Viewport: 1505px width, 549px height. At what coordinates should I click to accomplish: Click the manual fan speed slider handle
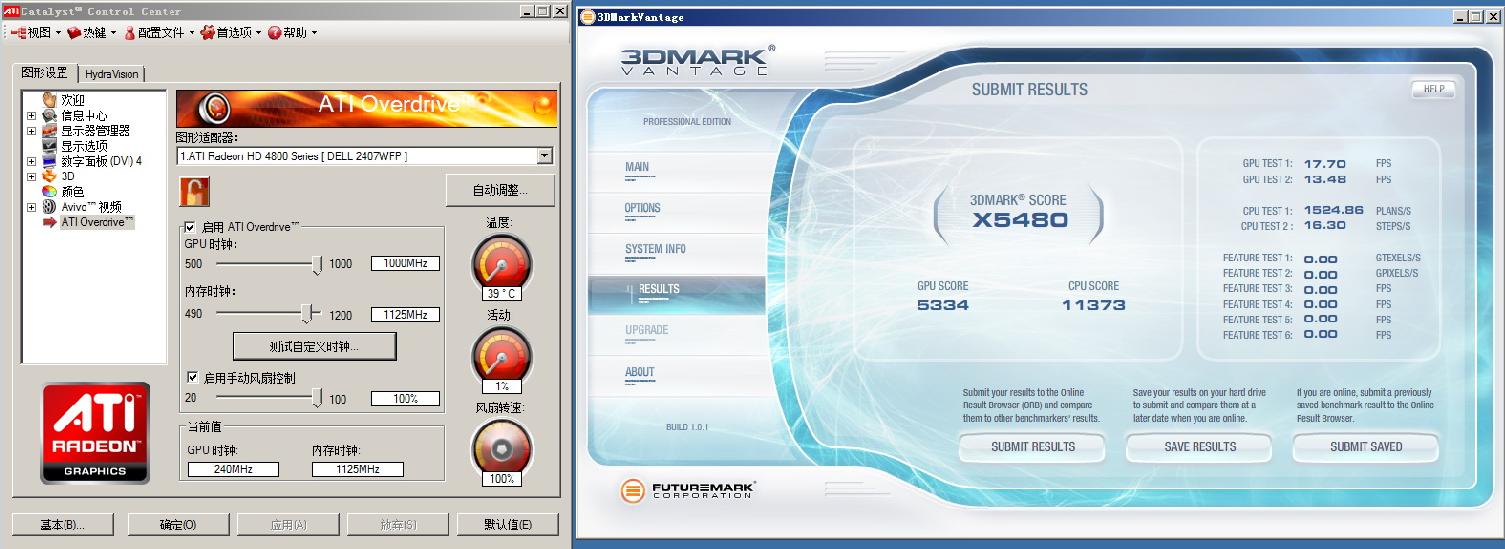pyautogui.click(x=317, y=398)
